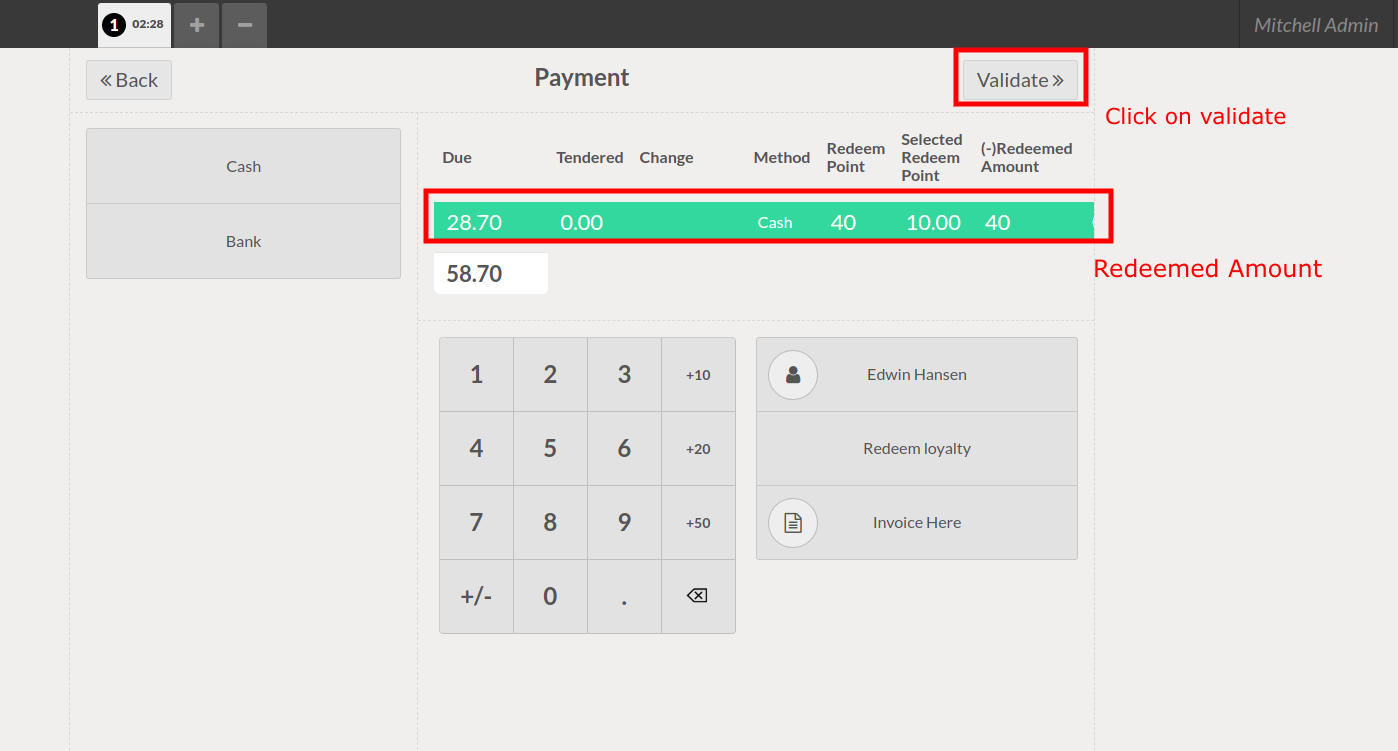Image resolution: width=1398 pixels, height=751 pixels.
Task: Remove the order with minus icon
Action: click(244, 25)
